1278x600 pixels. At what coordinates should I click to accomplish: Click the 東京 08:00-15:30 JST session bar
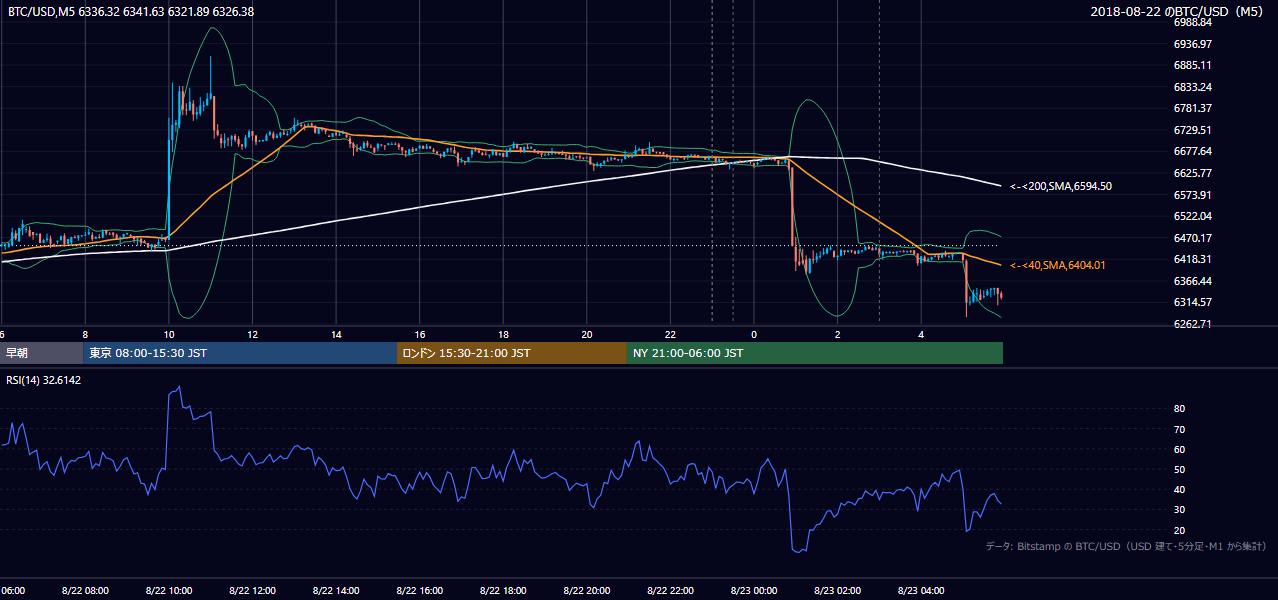(240, 353)
